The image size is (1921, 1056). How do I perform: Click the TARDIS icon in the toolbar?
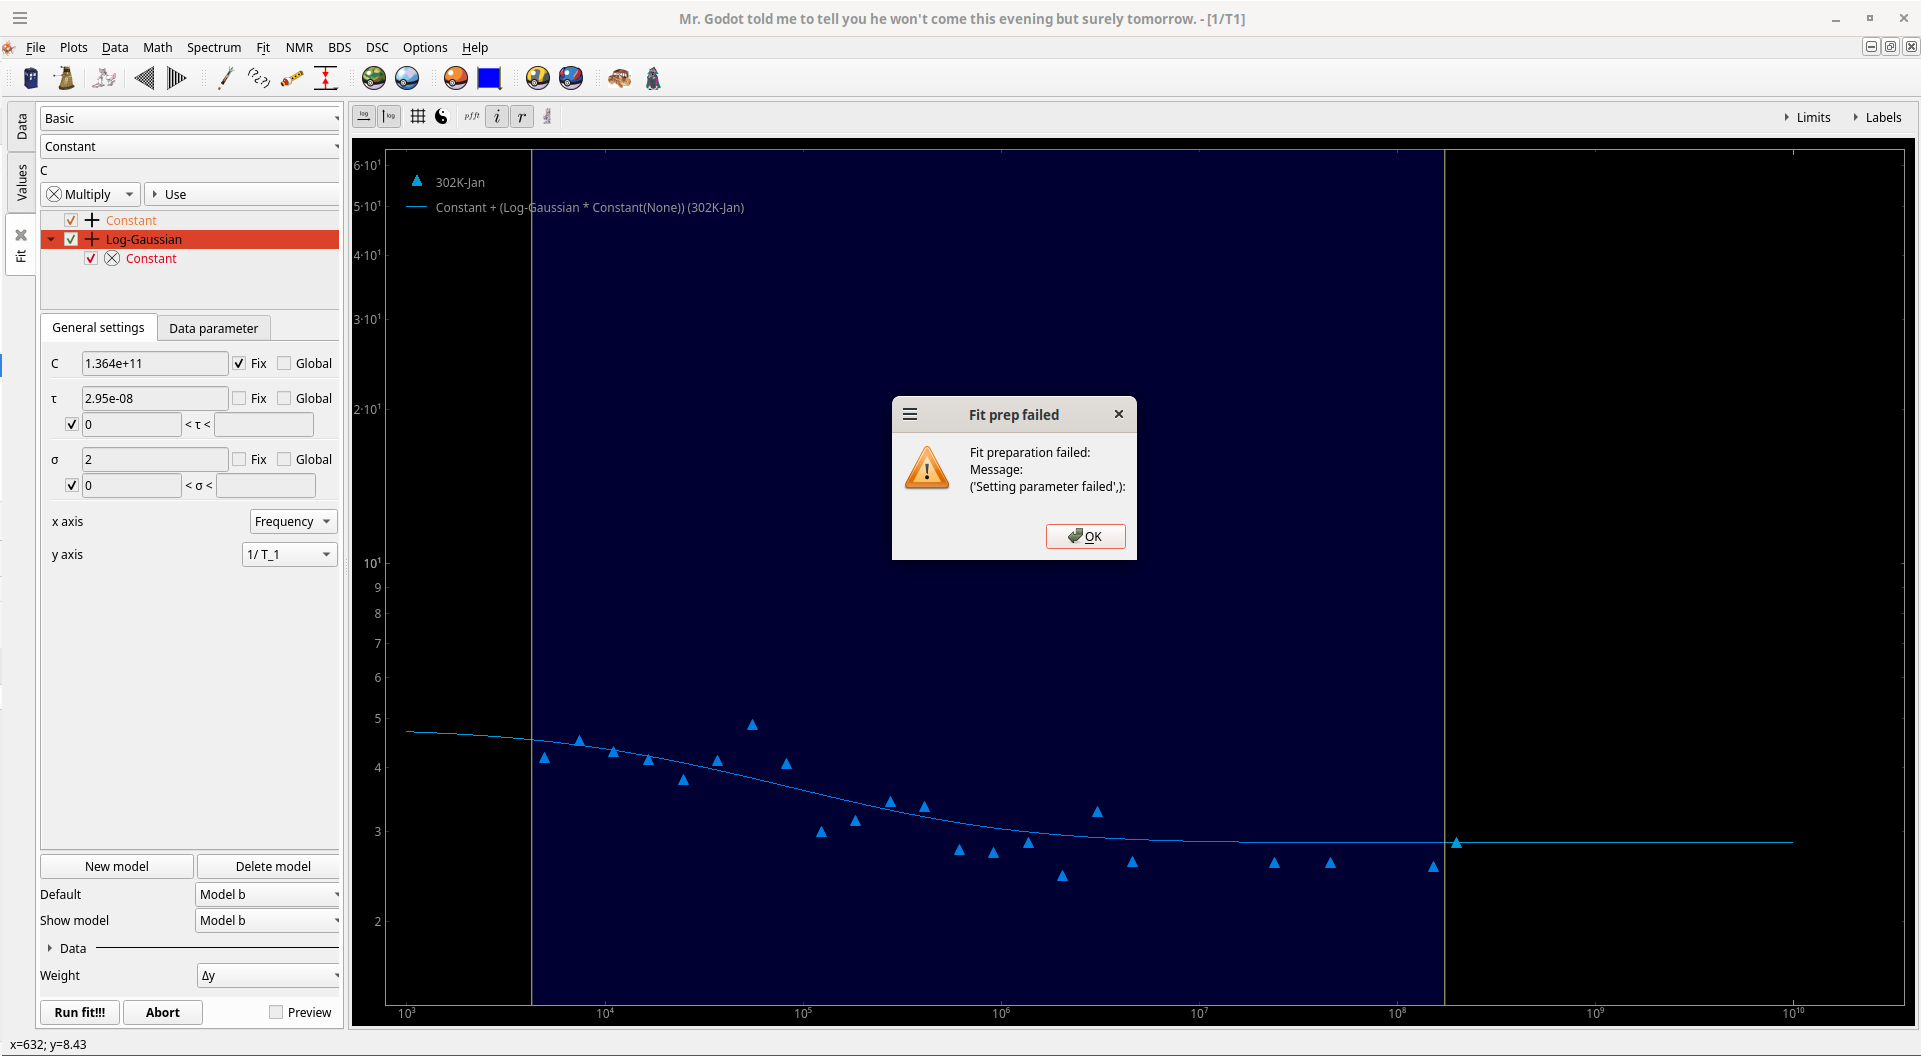pyautogui.click(x=31, y=78)
